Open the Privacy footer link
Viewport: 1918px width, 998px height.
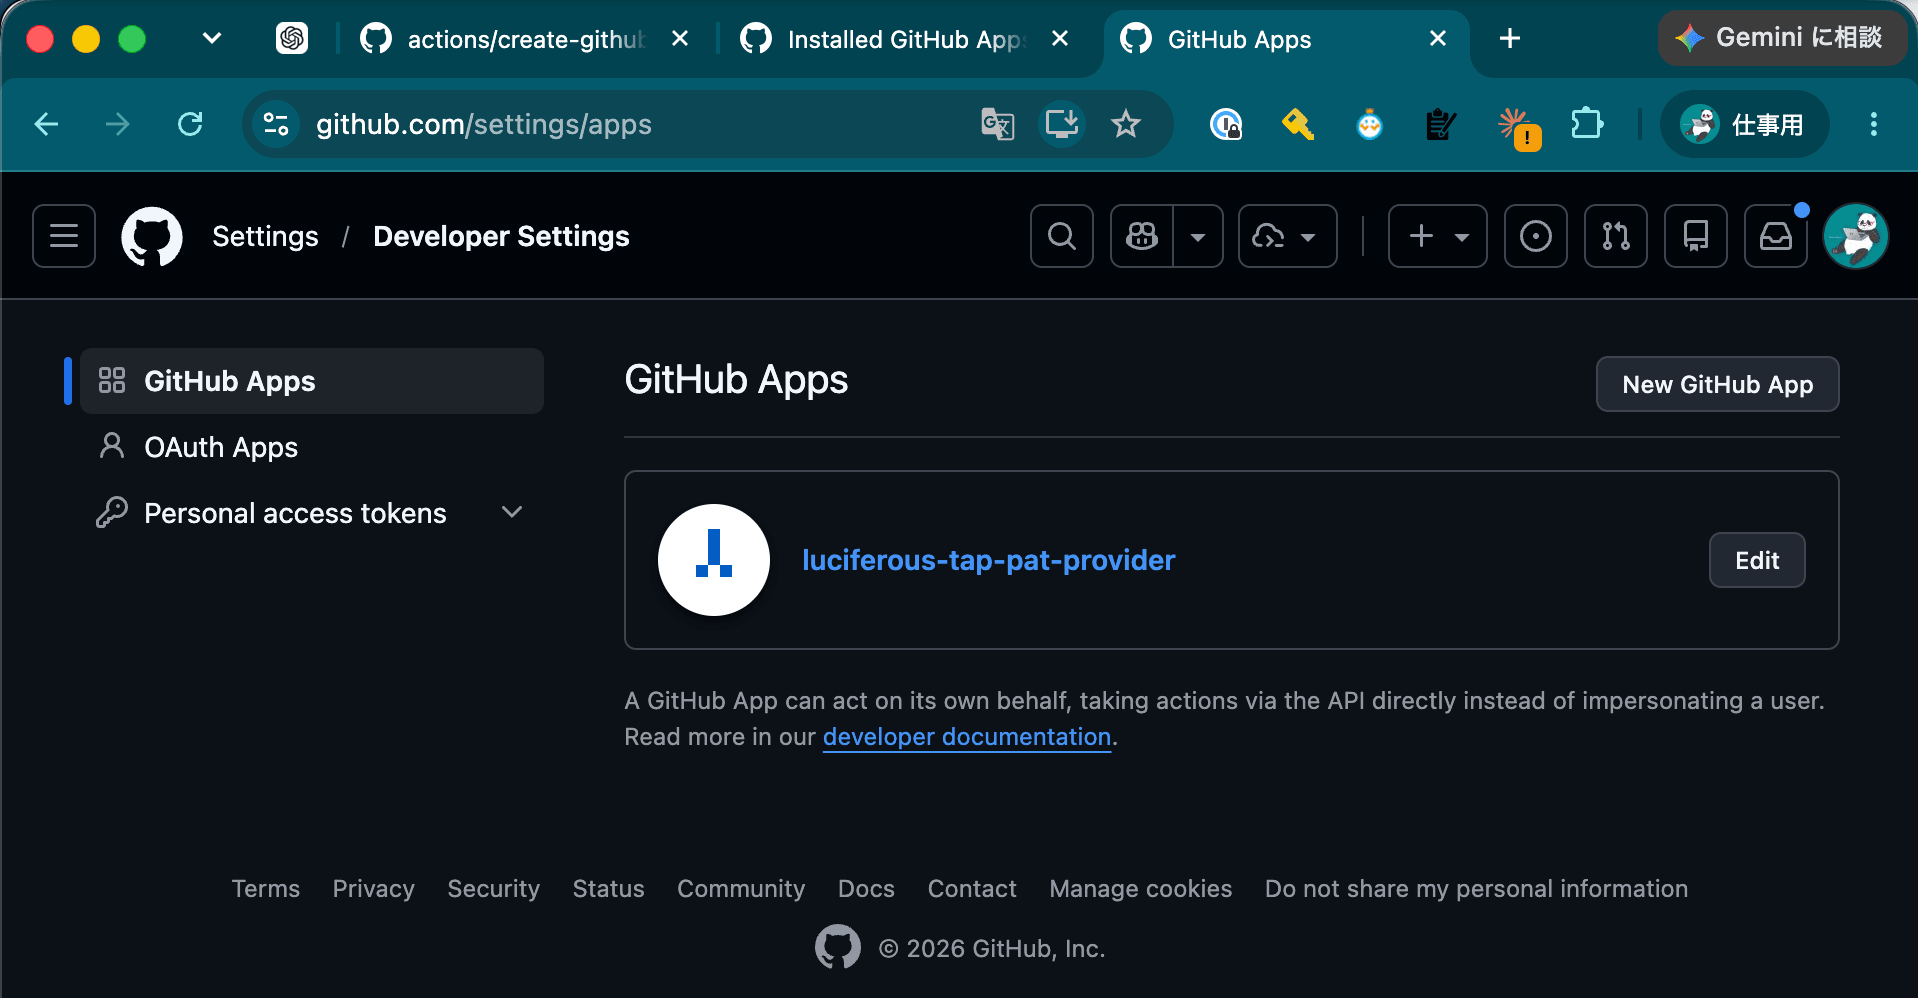tap(373, 889)
